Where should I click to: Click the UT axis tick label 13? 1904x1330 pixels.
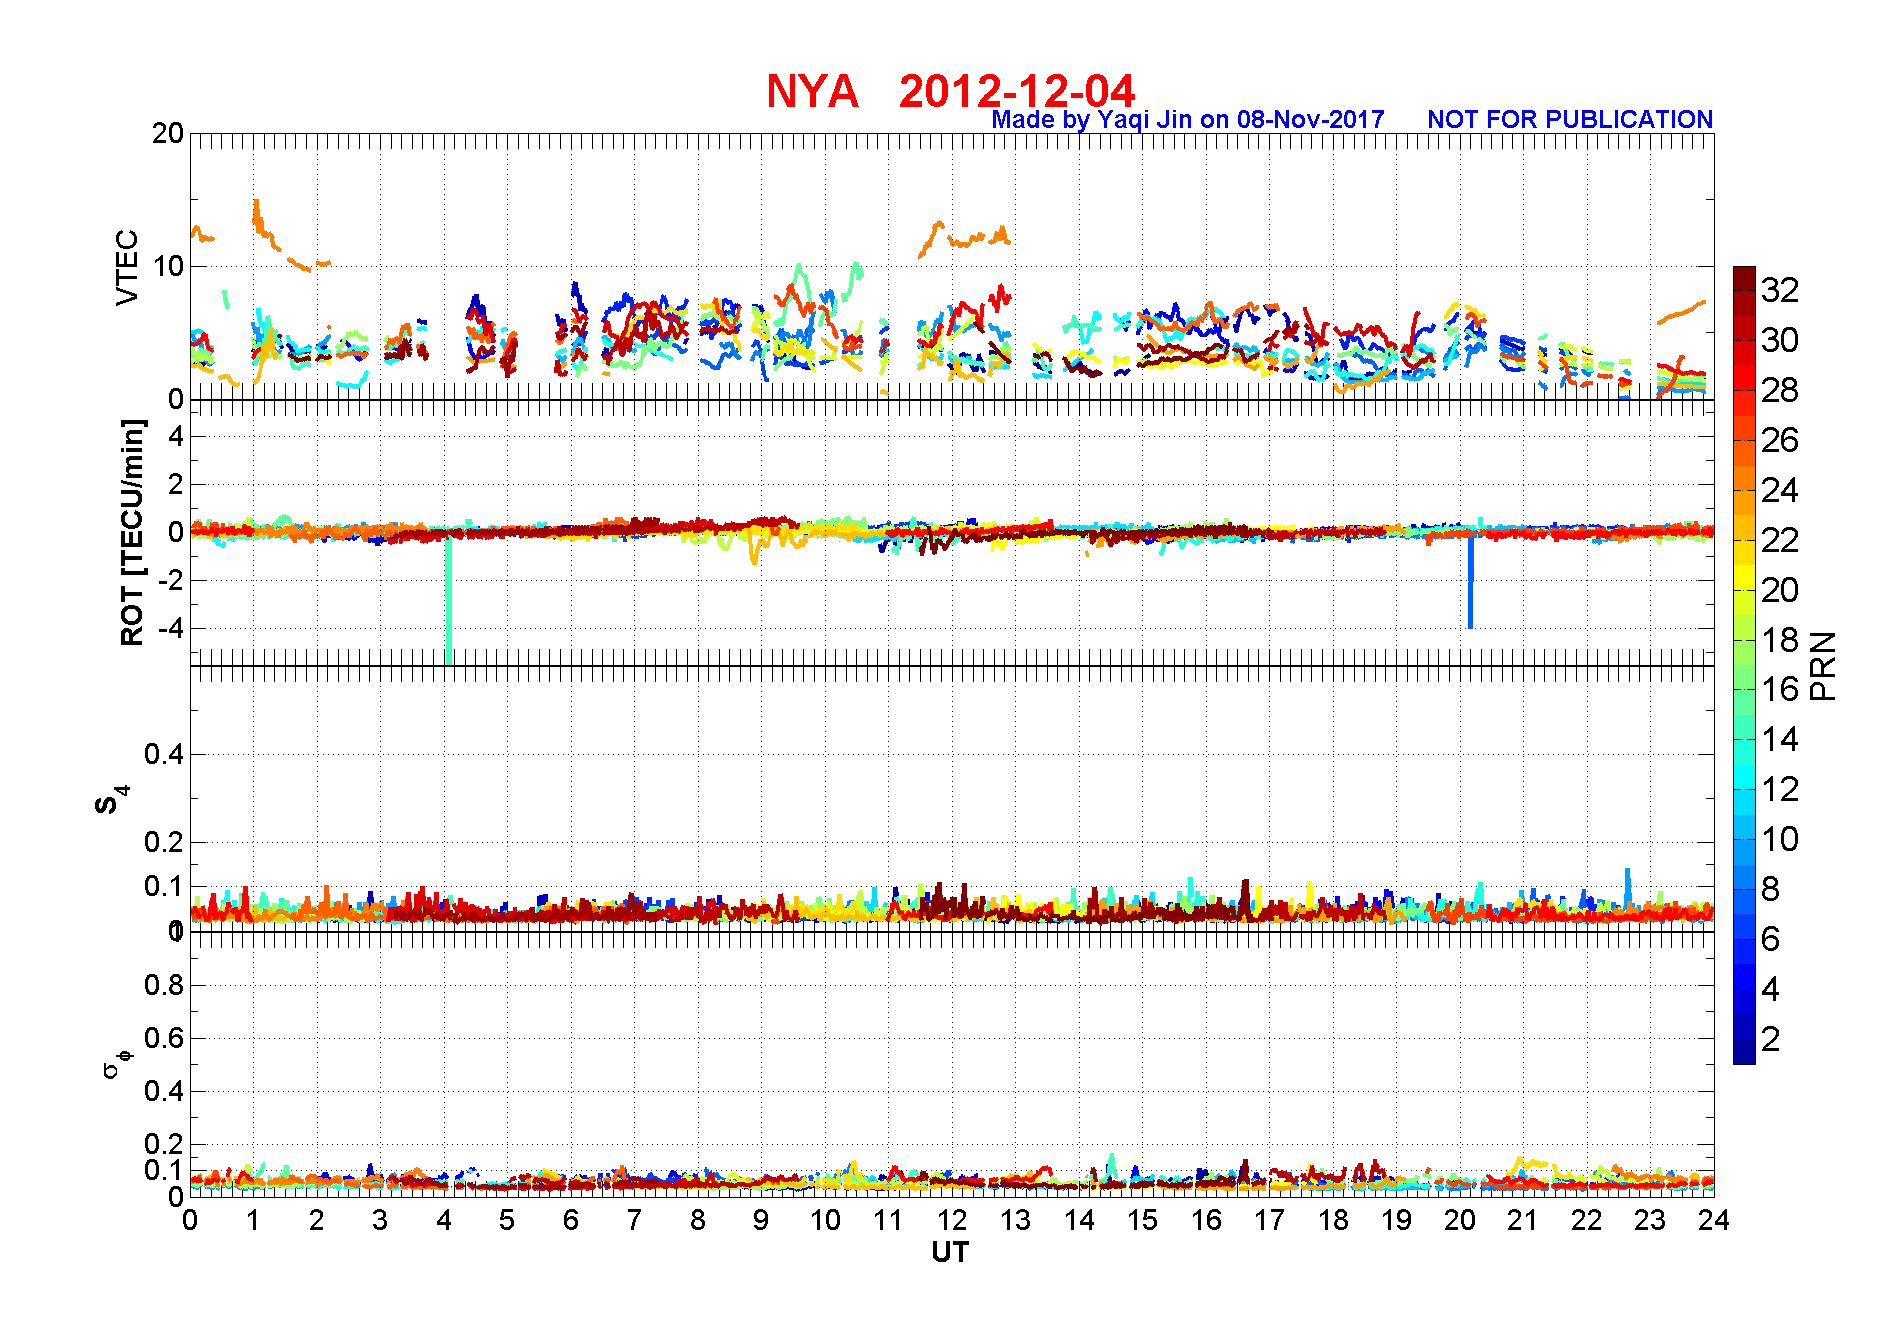(x=1015, y=1220)
